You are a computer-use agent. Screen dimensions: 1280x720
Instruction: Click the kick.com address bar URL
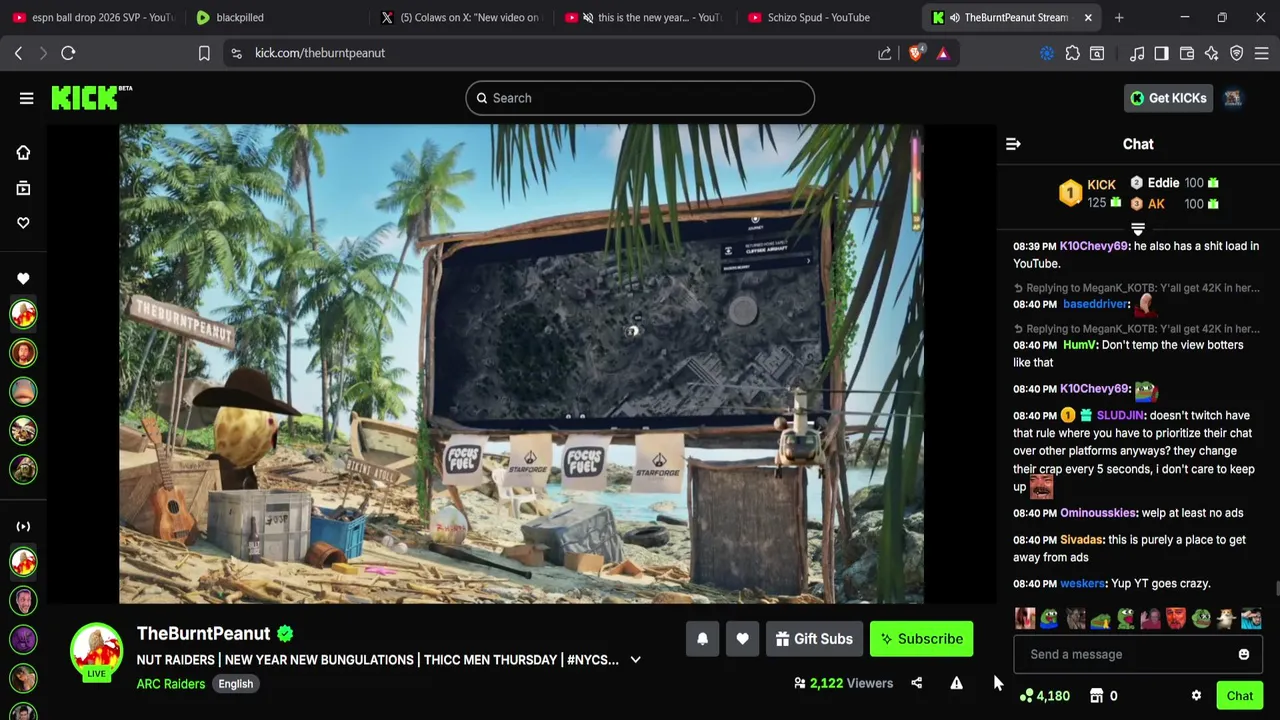(320, 53)
